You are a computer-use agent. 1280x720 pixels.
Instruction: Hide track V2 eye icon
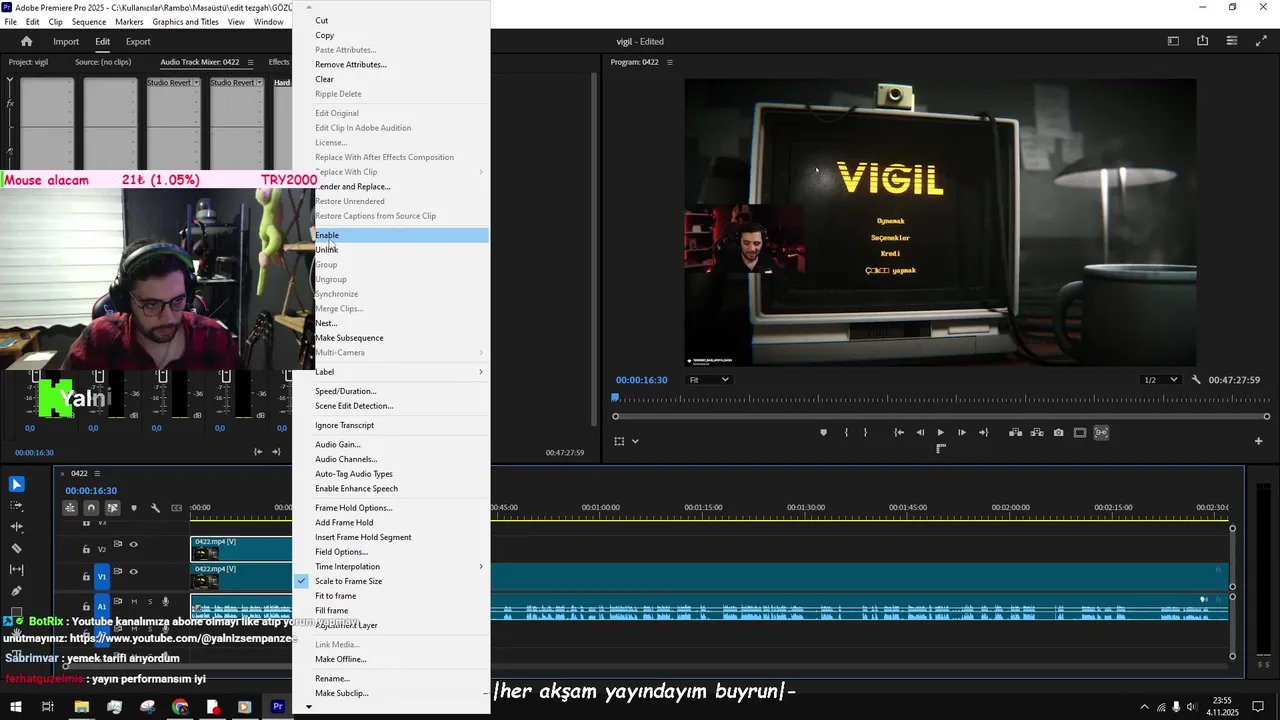pyautogui.click(x=133, y=545)
